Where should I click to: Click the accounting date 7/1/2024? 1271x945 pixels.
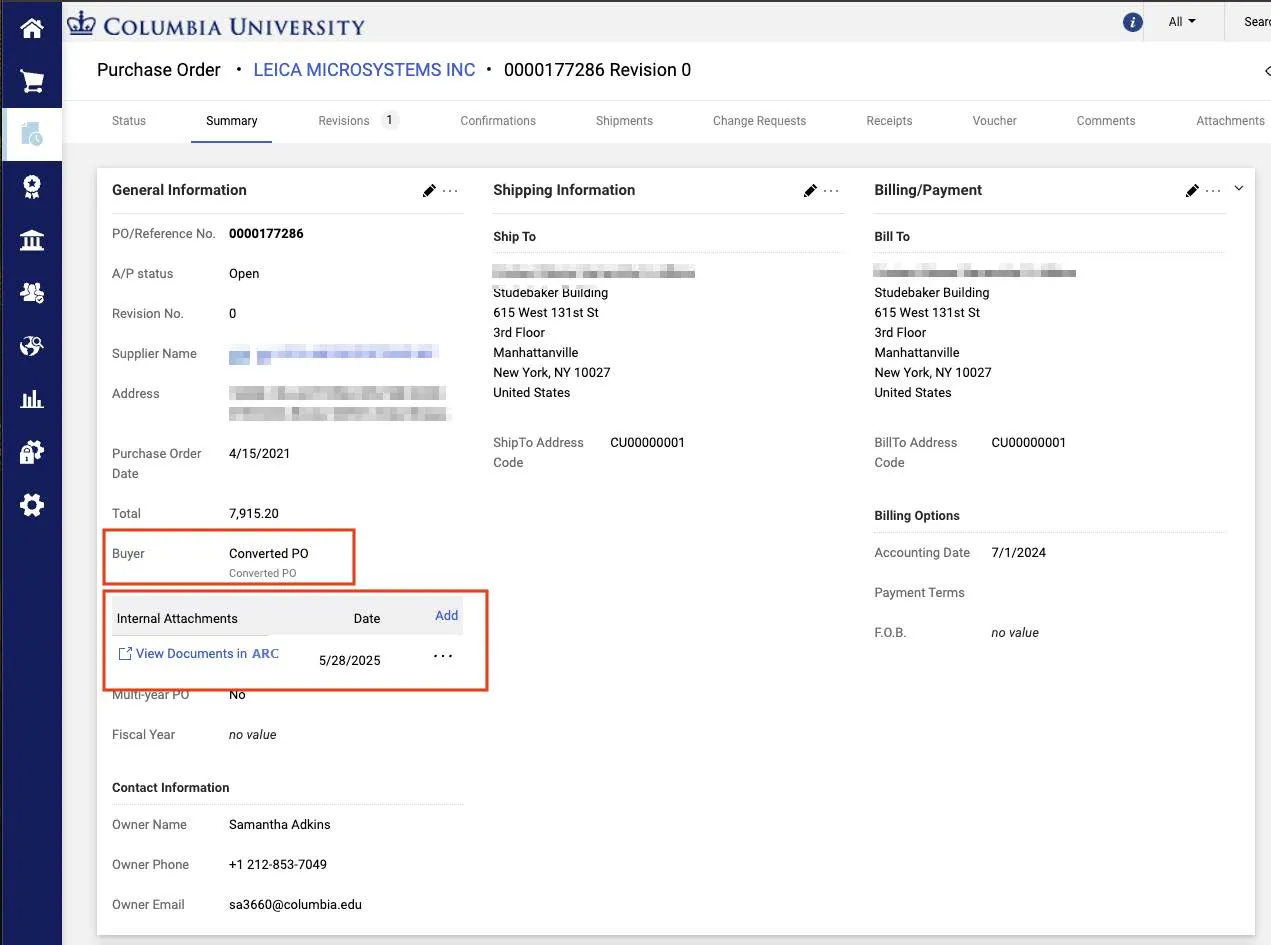[x=1019, y=553]
